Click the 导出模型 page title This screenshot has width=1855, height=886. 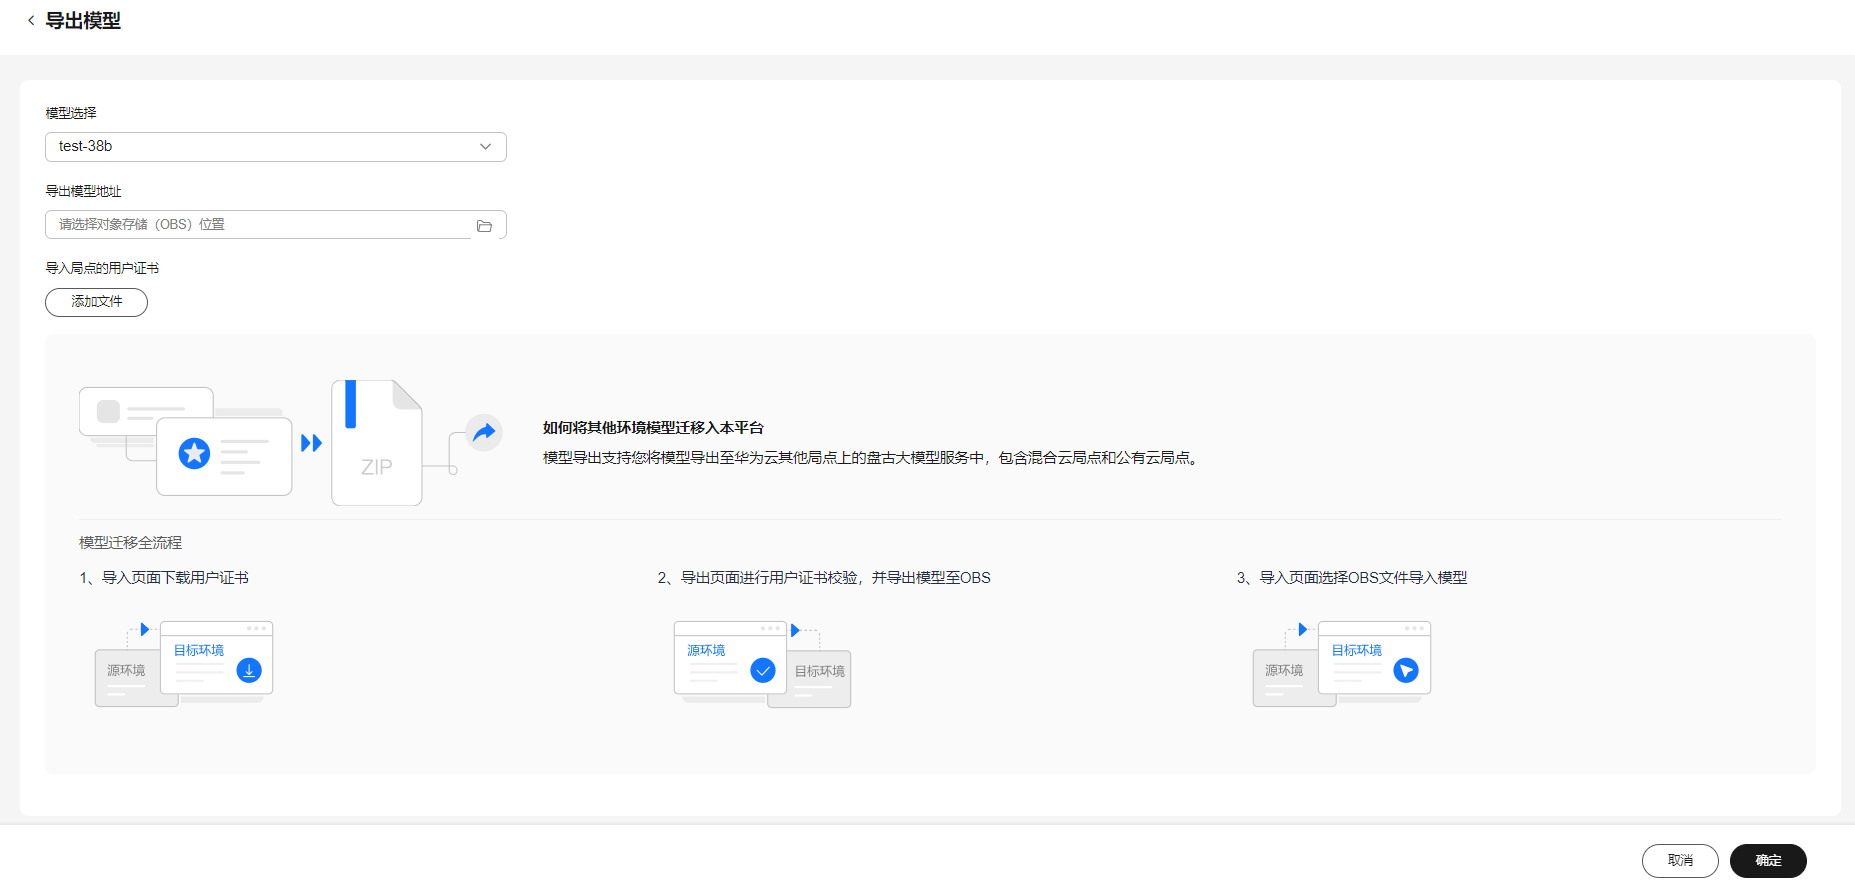[83, 21]
